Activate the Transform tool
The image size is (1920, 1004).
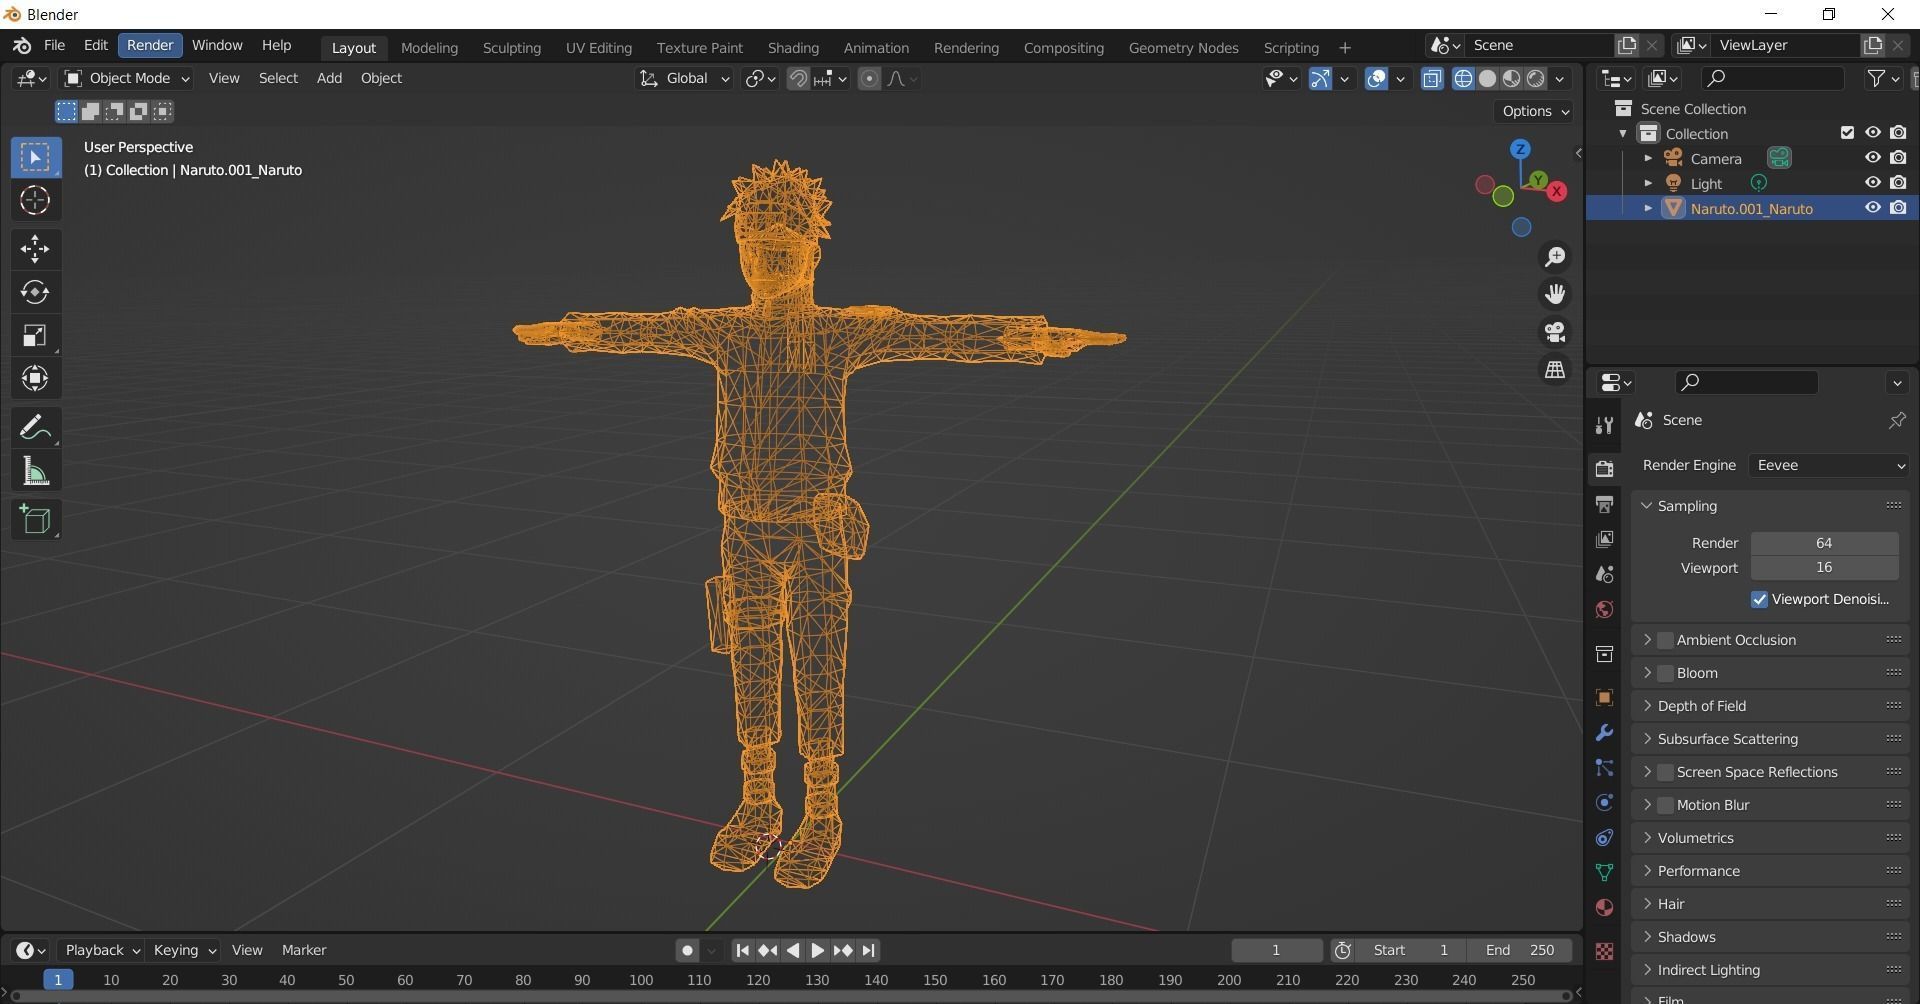[36, 378]
